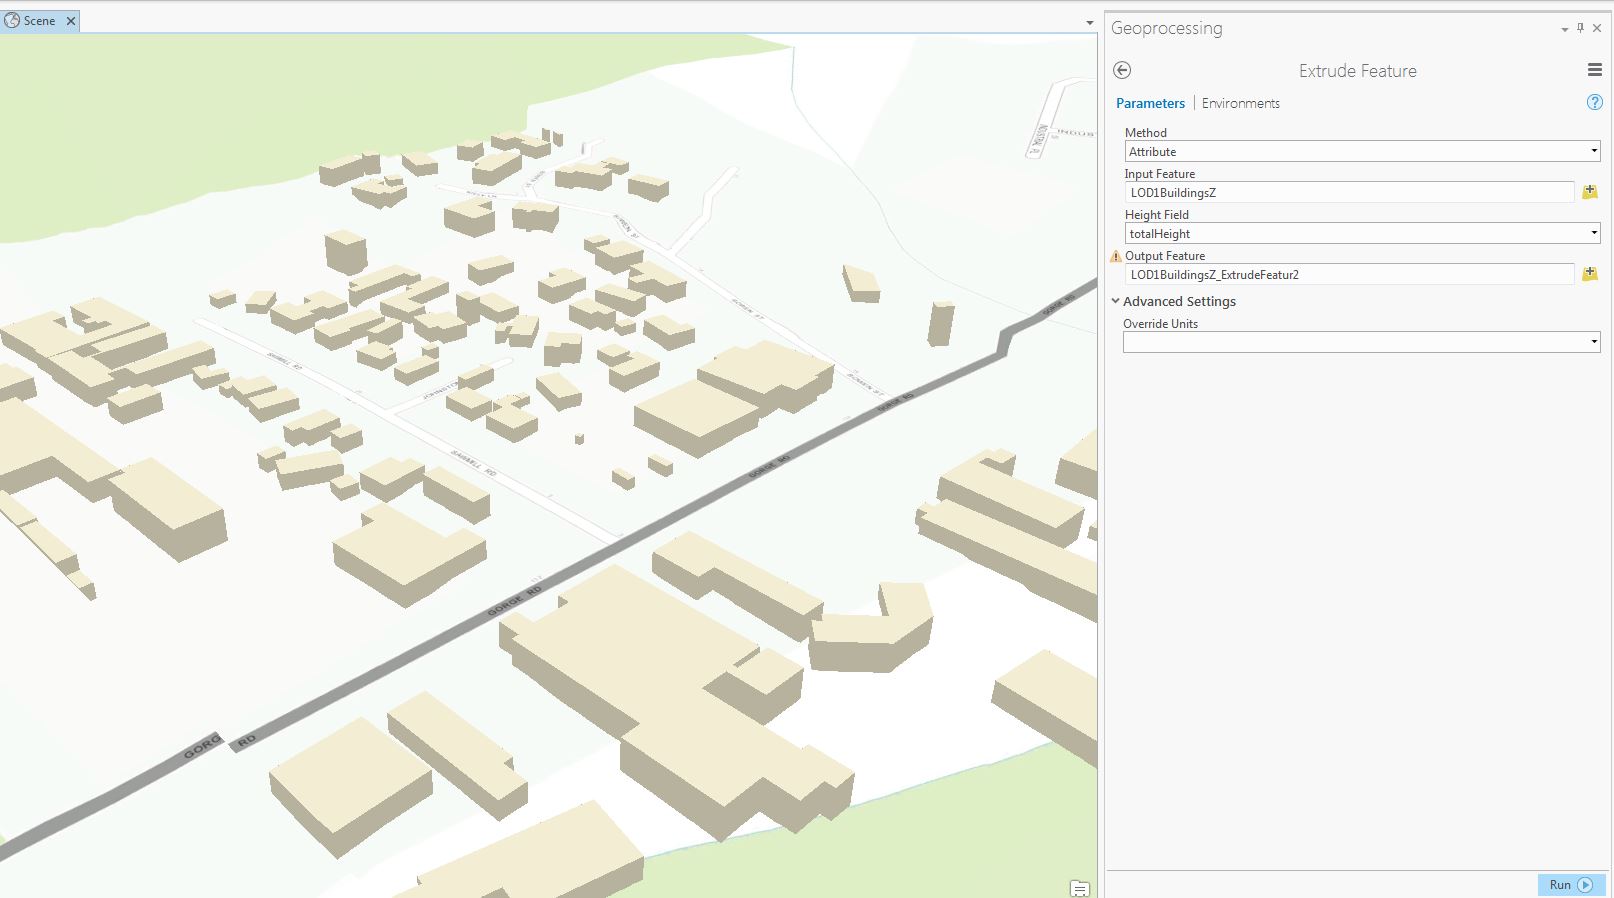1614x898 pixels.
Task: Edit the Input Feature field LOD1BuildingsZ
Action: [1349, 192]
